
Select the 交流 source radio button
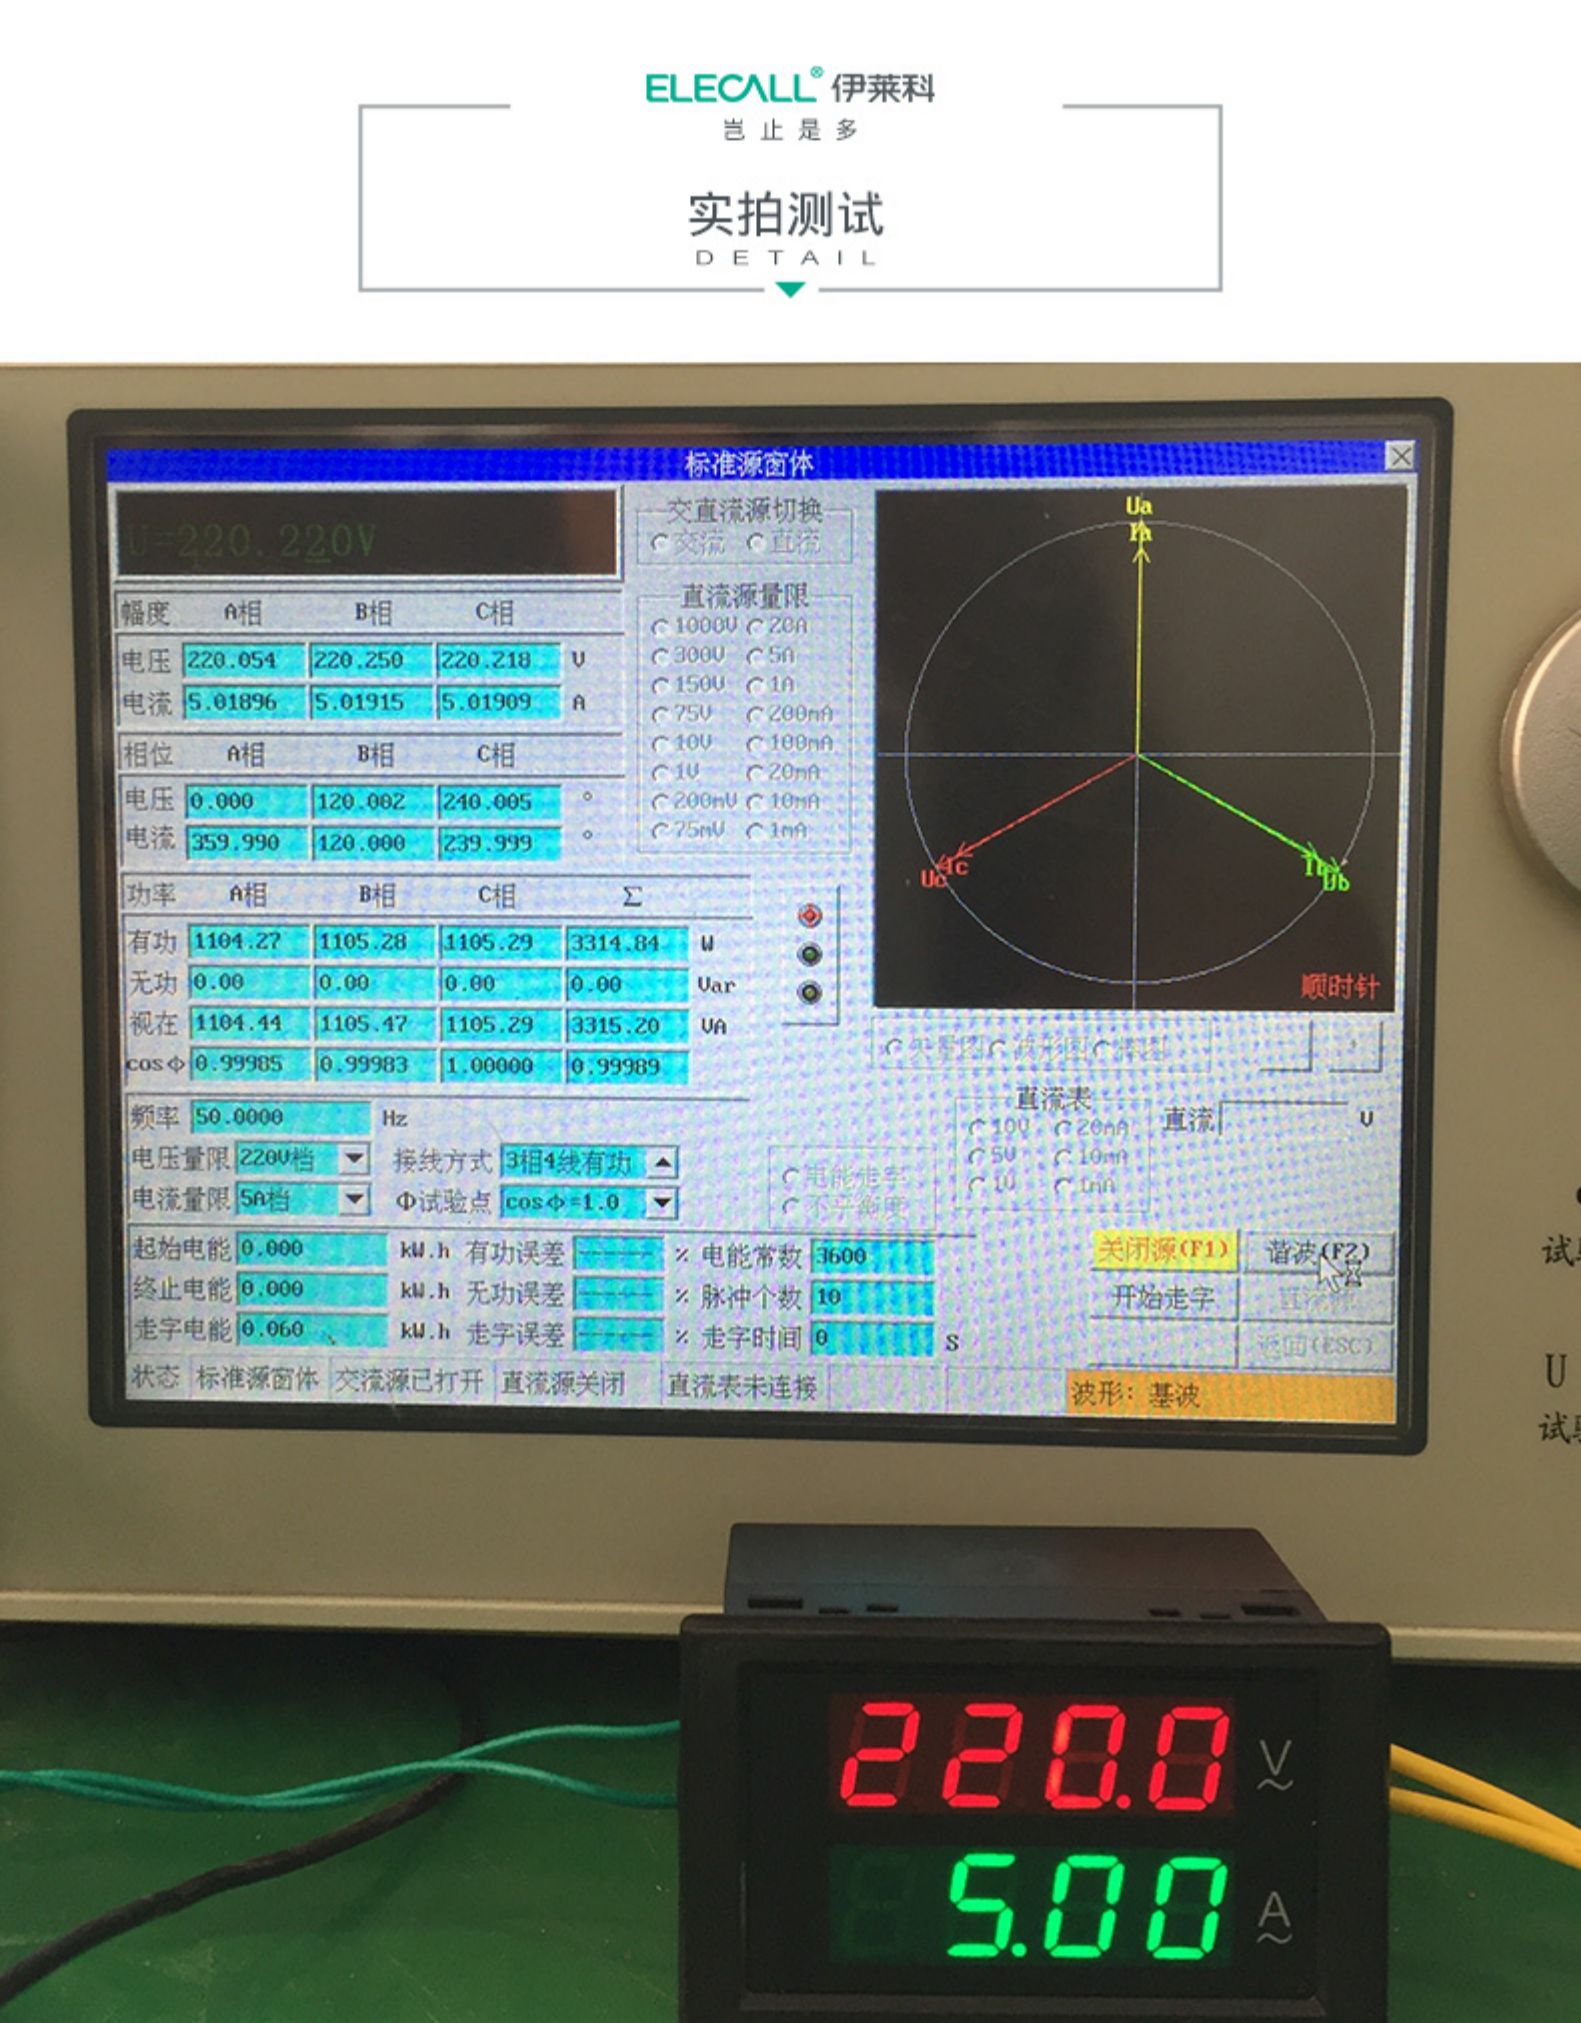pos(661,543)
